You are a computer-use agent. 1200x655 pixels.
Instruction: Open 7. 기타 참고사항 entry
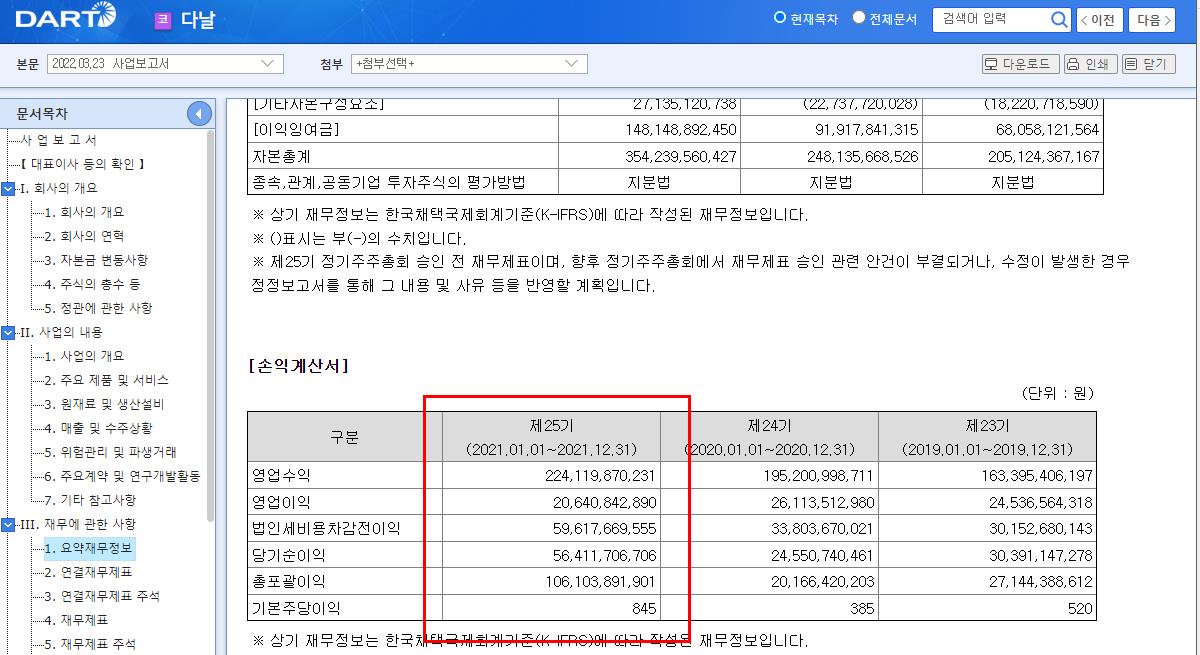(91, 500)
